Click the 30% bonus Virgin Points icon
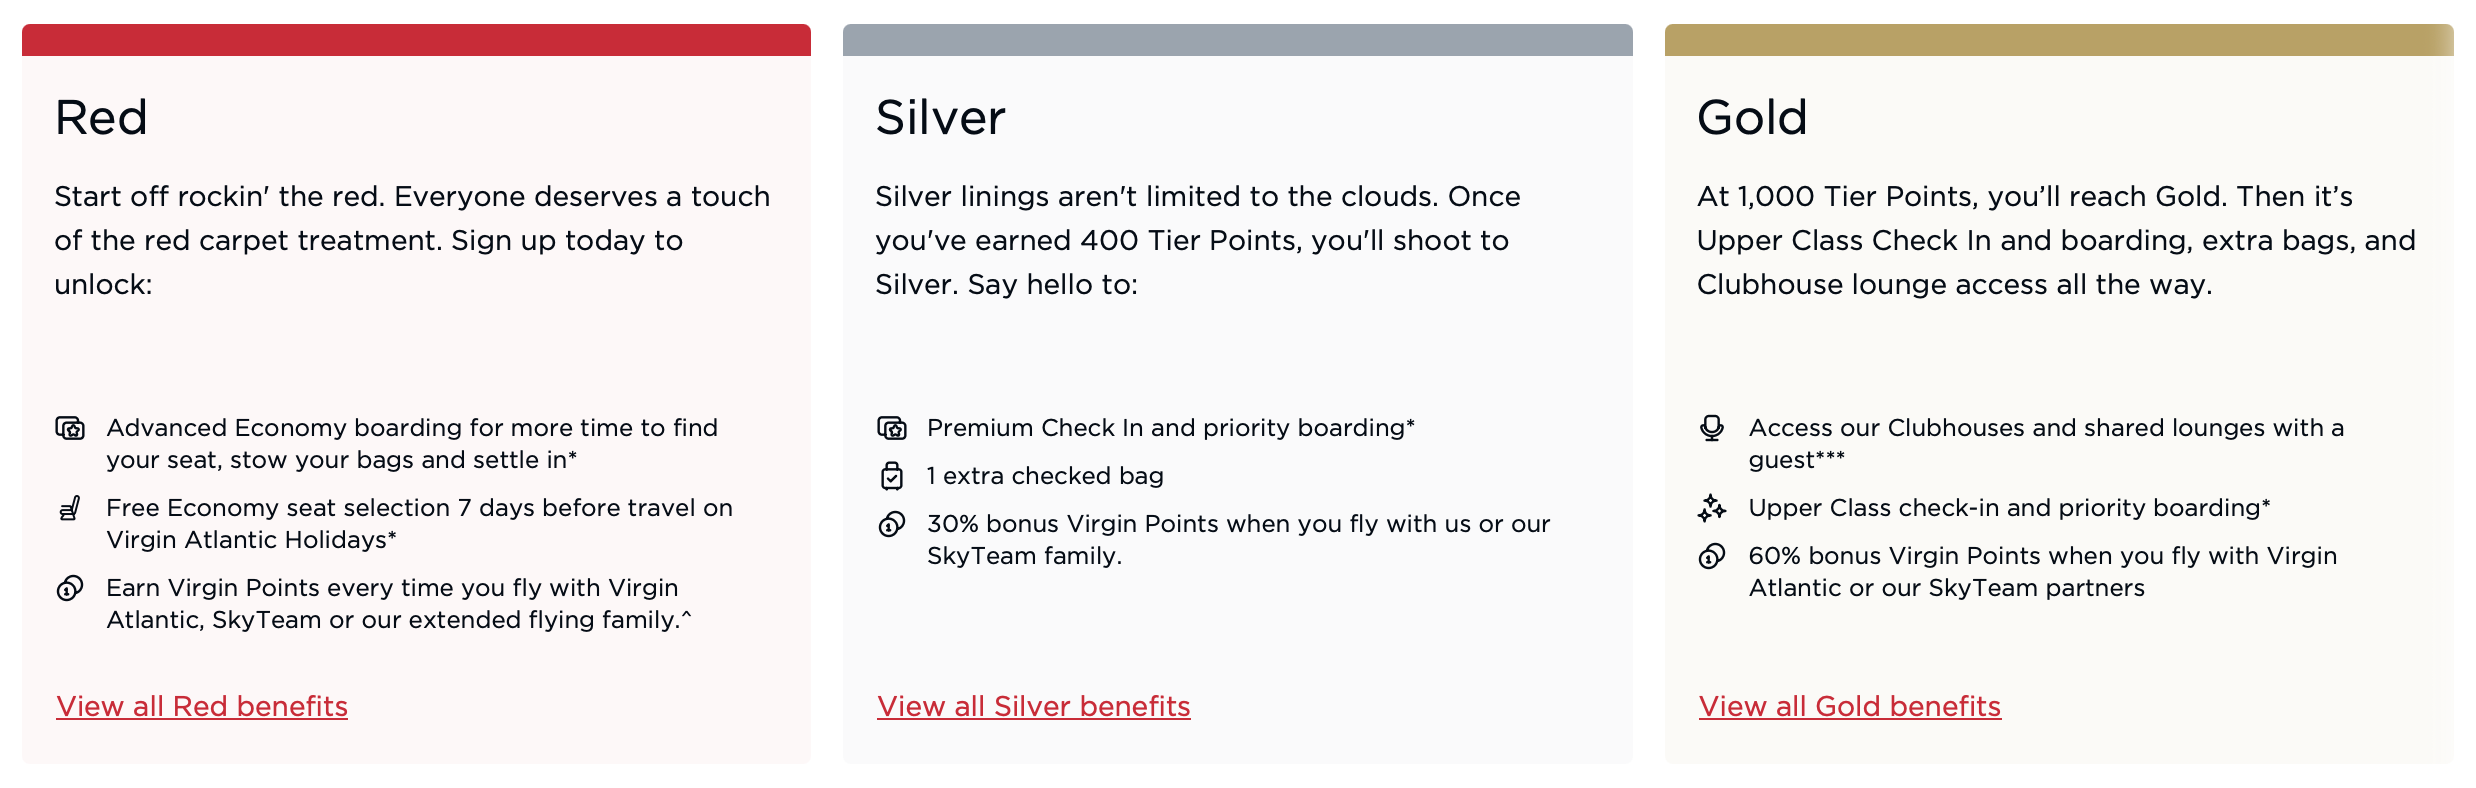The height and width of the screenshot is (788, 2476). click(891, 525)
